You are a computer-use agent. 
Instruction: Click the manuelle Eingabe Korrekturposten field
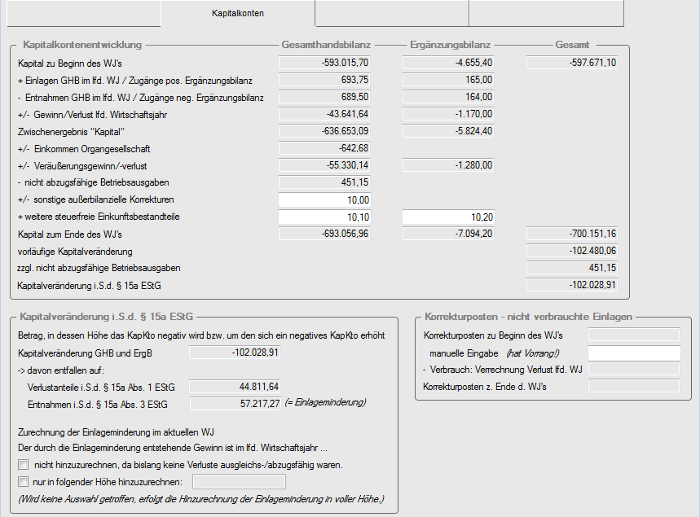pos(634,353)
